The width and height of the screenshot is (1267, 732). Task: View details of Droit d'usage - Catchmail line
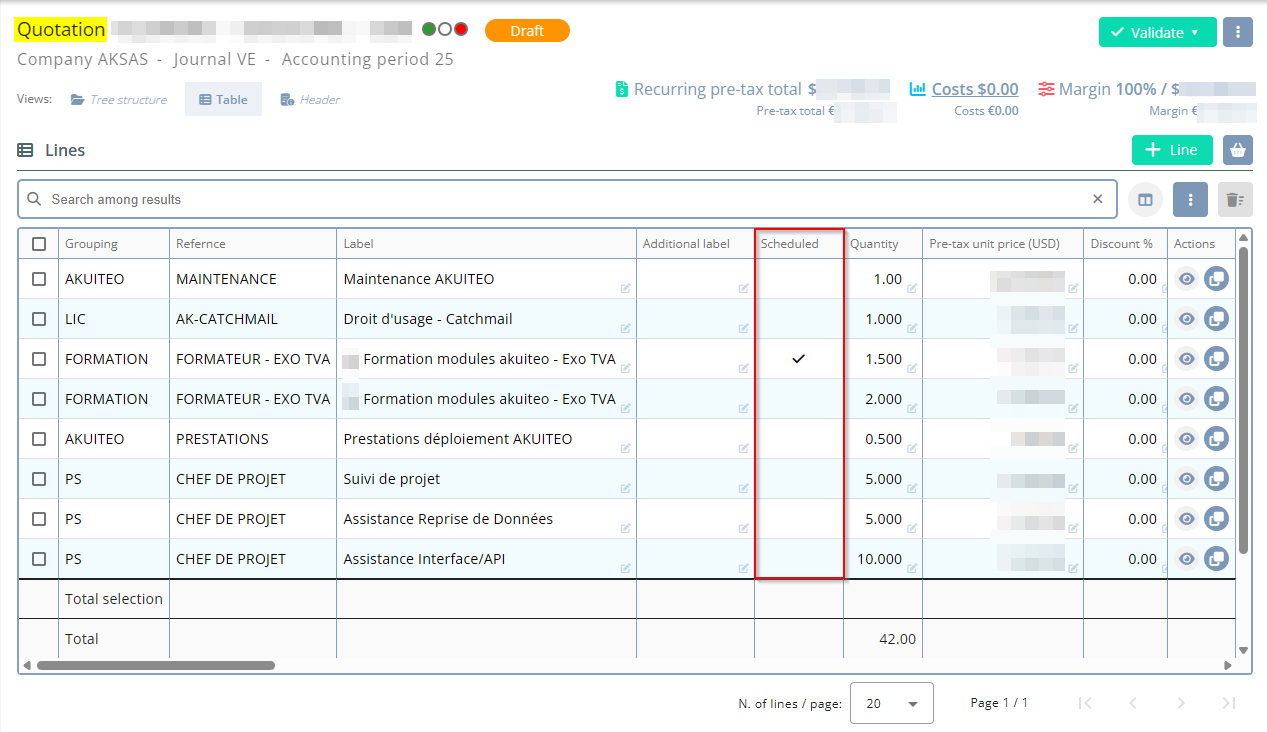pos(1186,319)
